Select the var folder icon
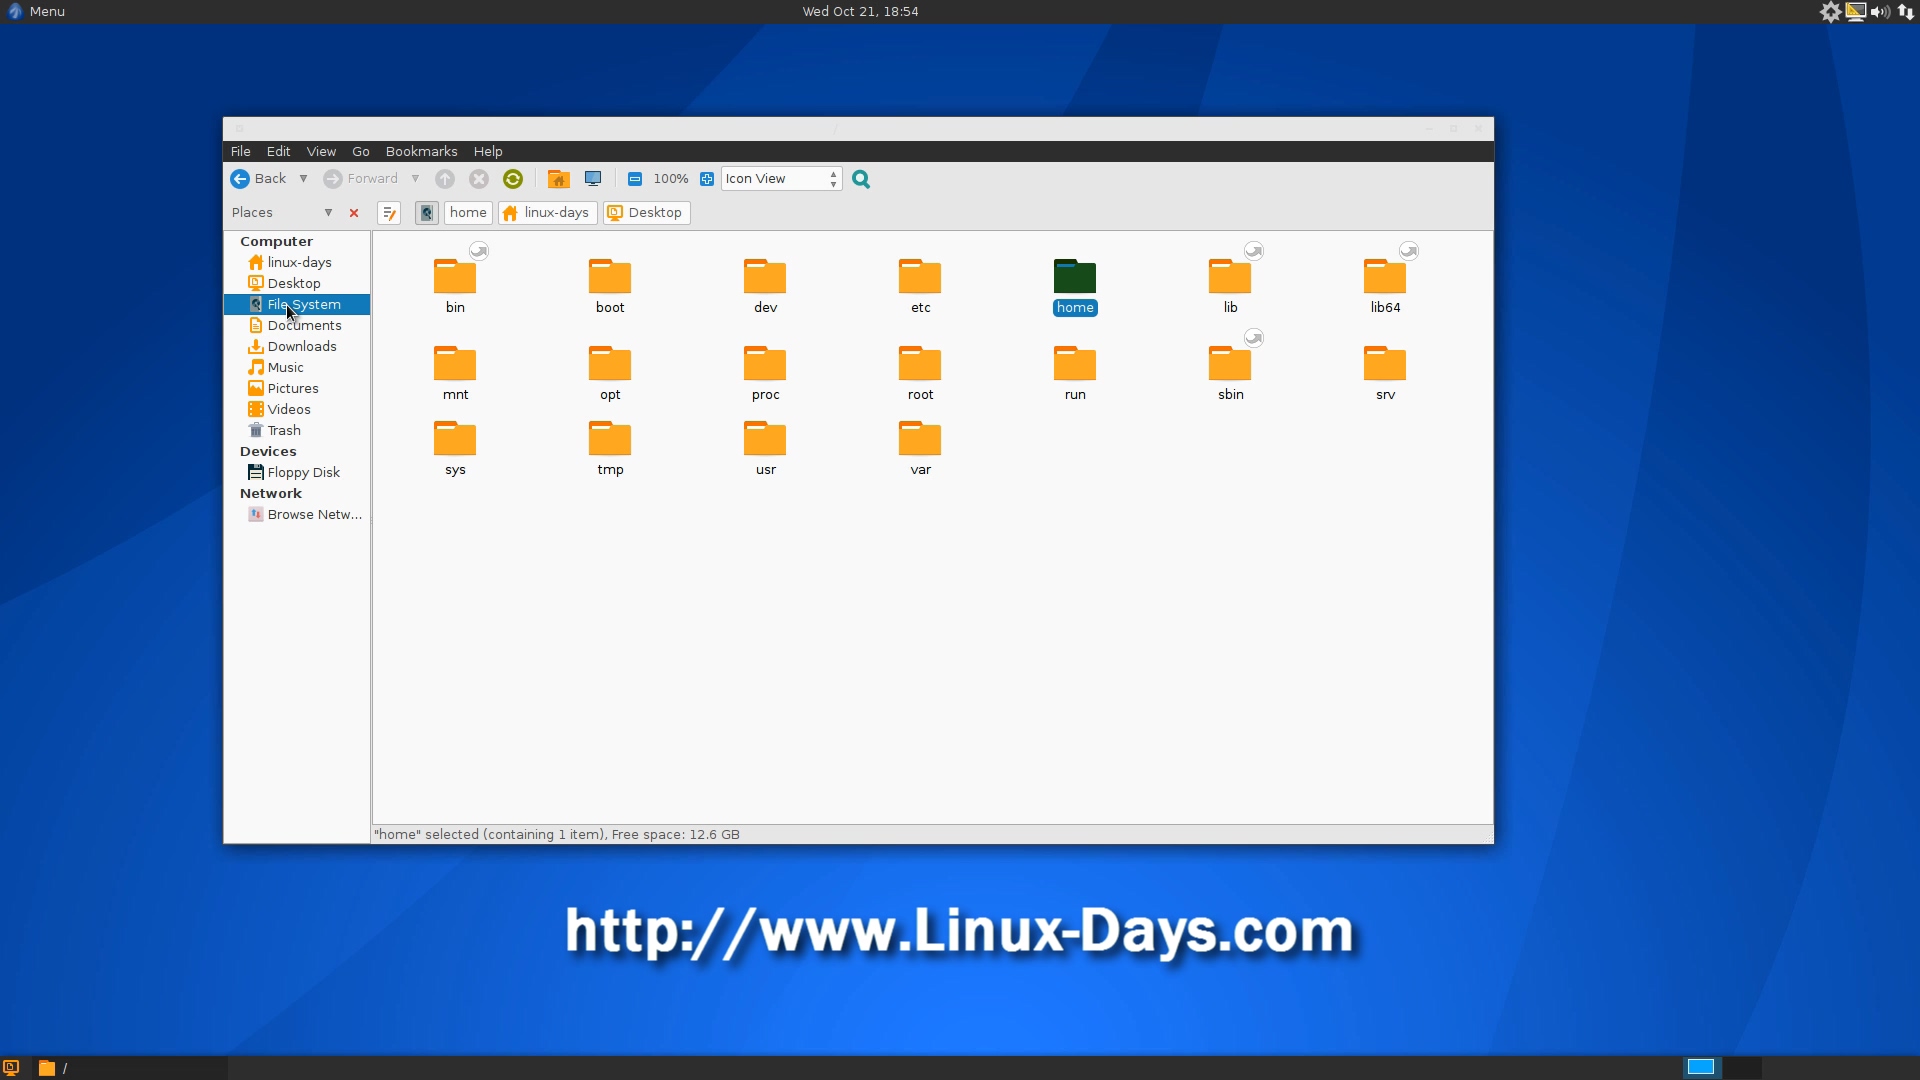The width and height of the screenshot is (1920, 1080). coord(920,438)
